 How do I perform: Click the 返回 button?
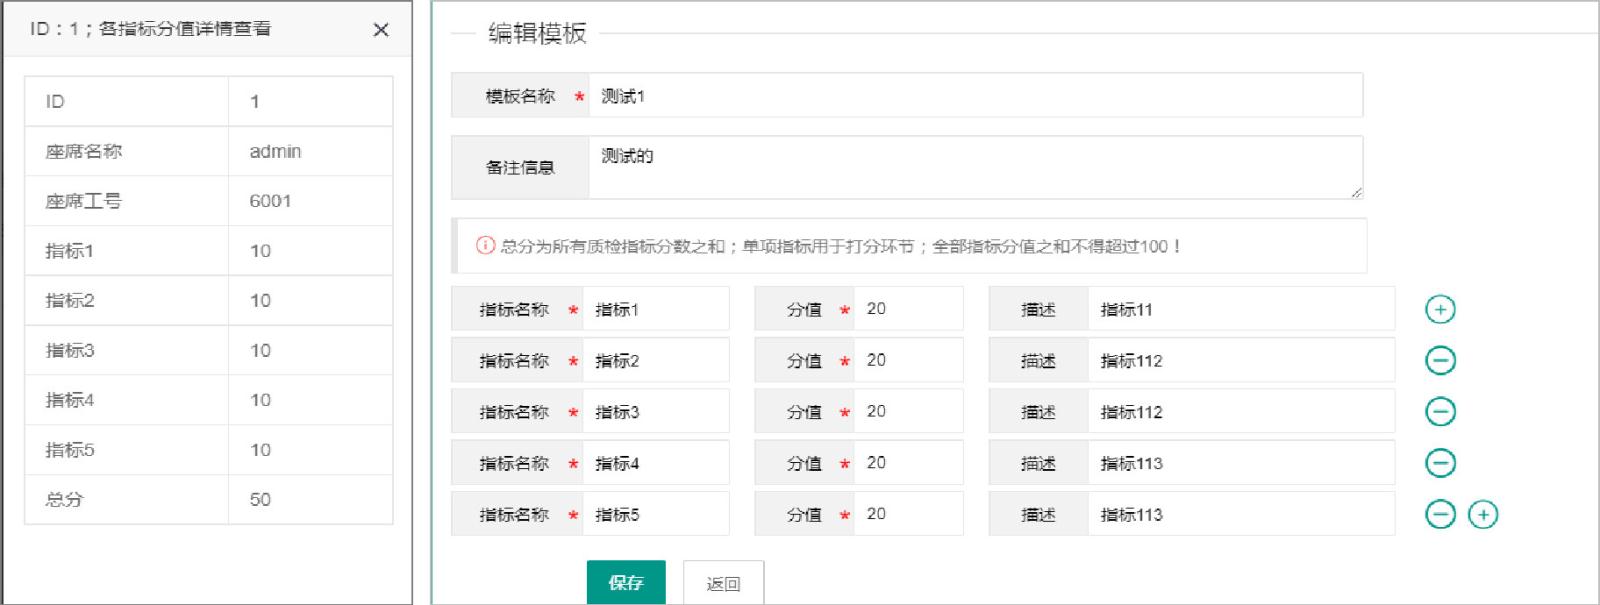pyautogui.click(x=723, y=583)
